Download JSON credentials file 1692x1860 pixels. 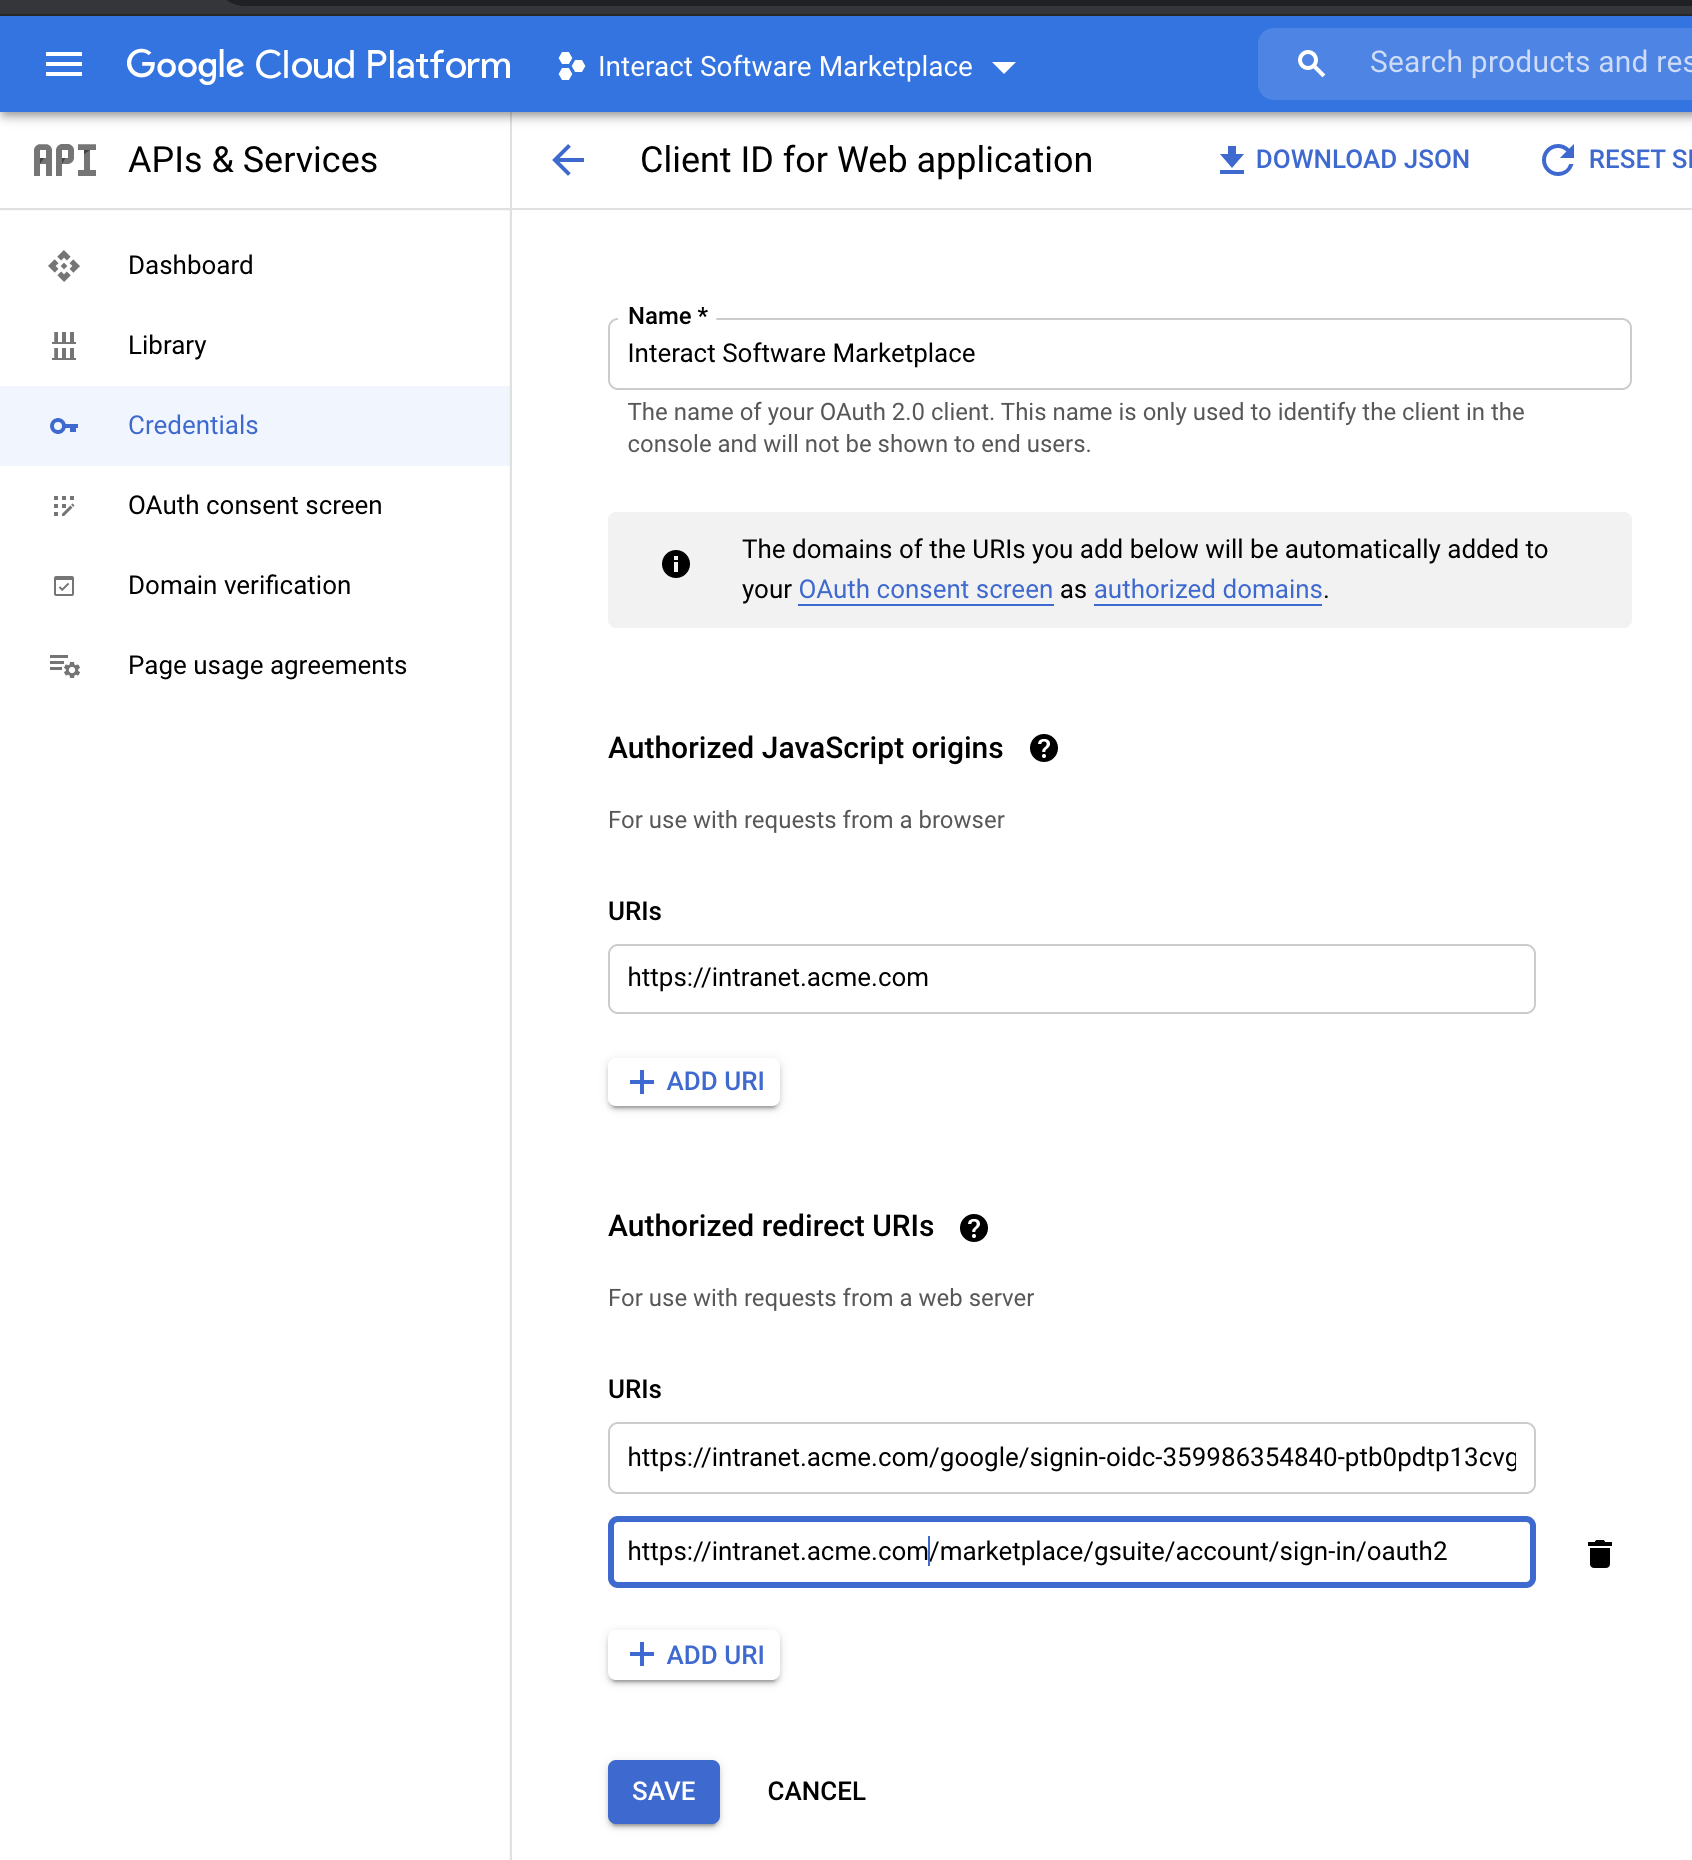1344,160
